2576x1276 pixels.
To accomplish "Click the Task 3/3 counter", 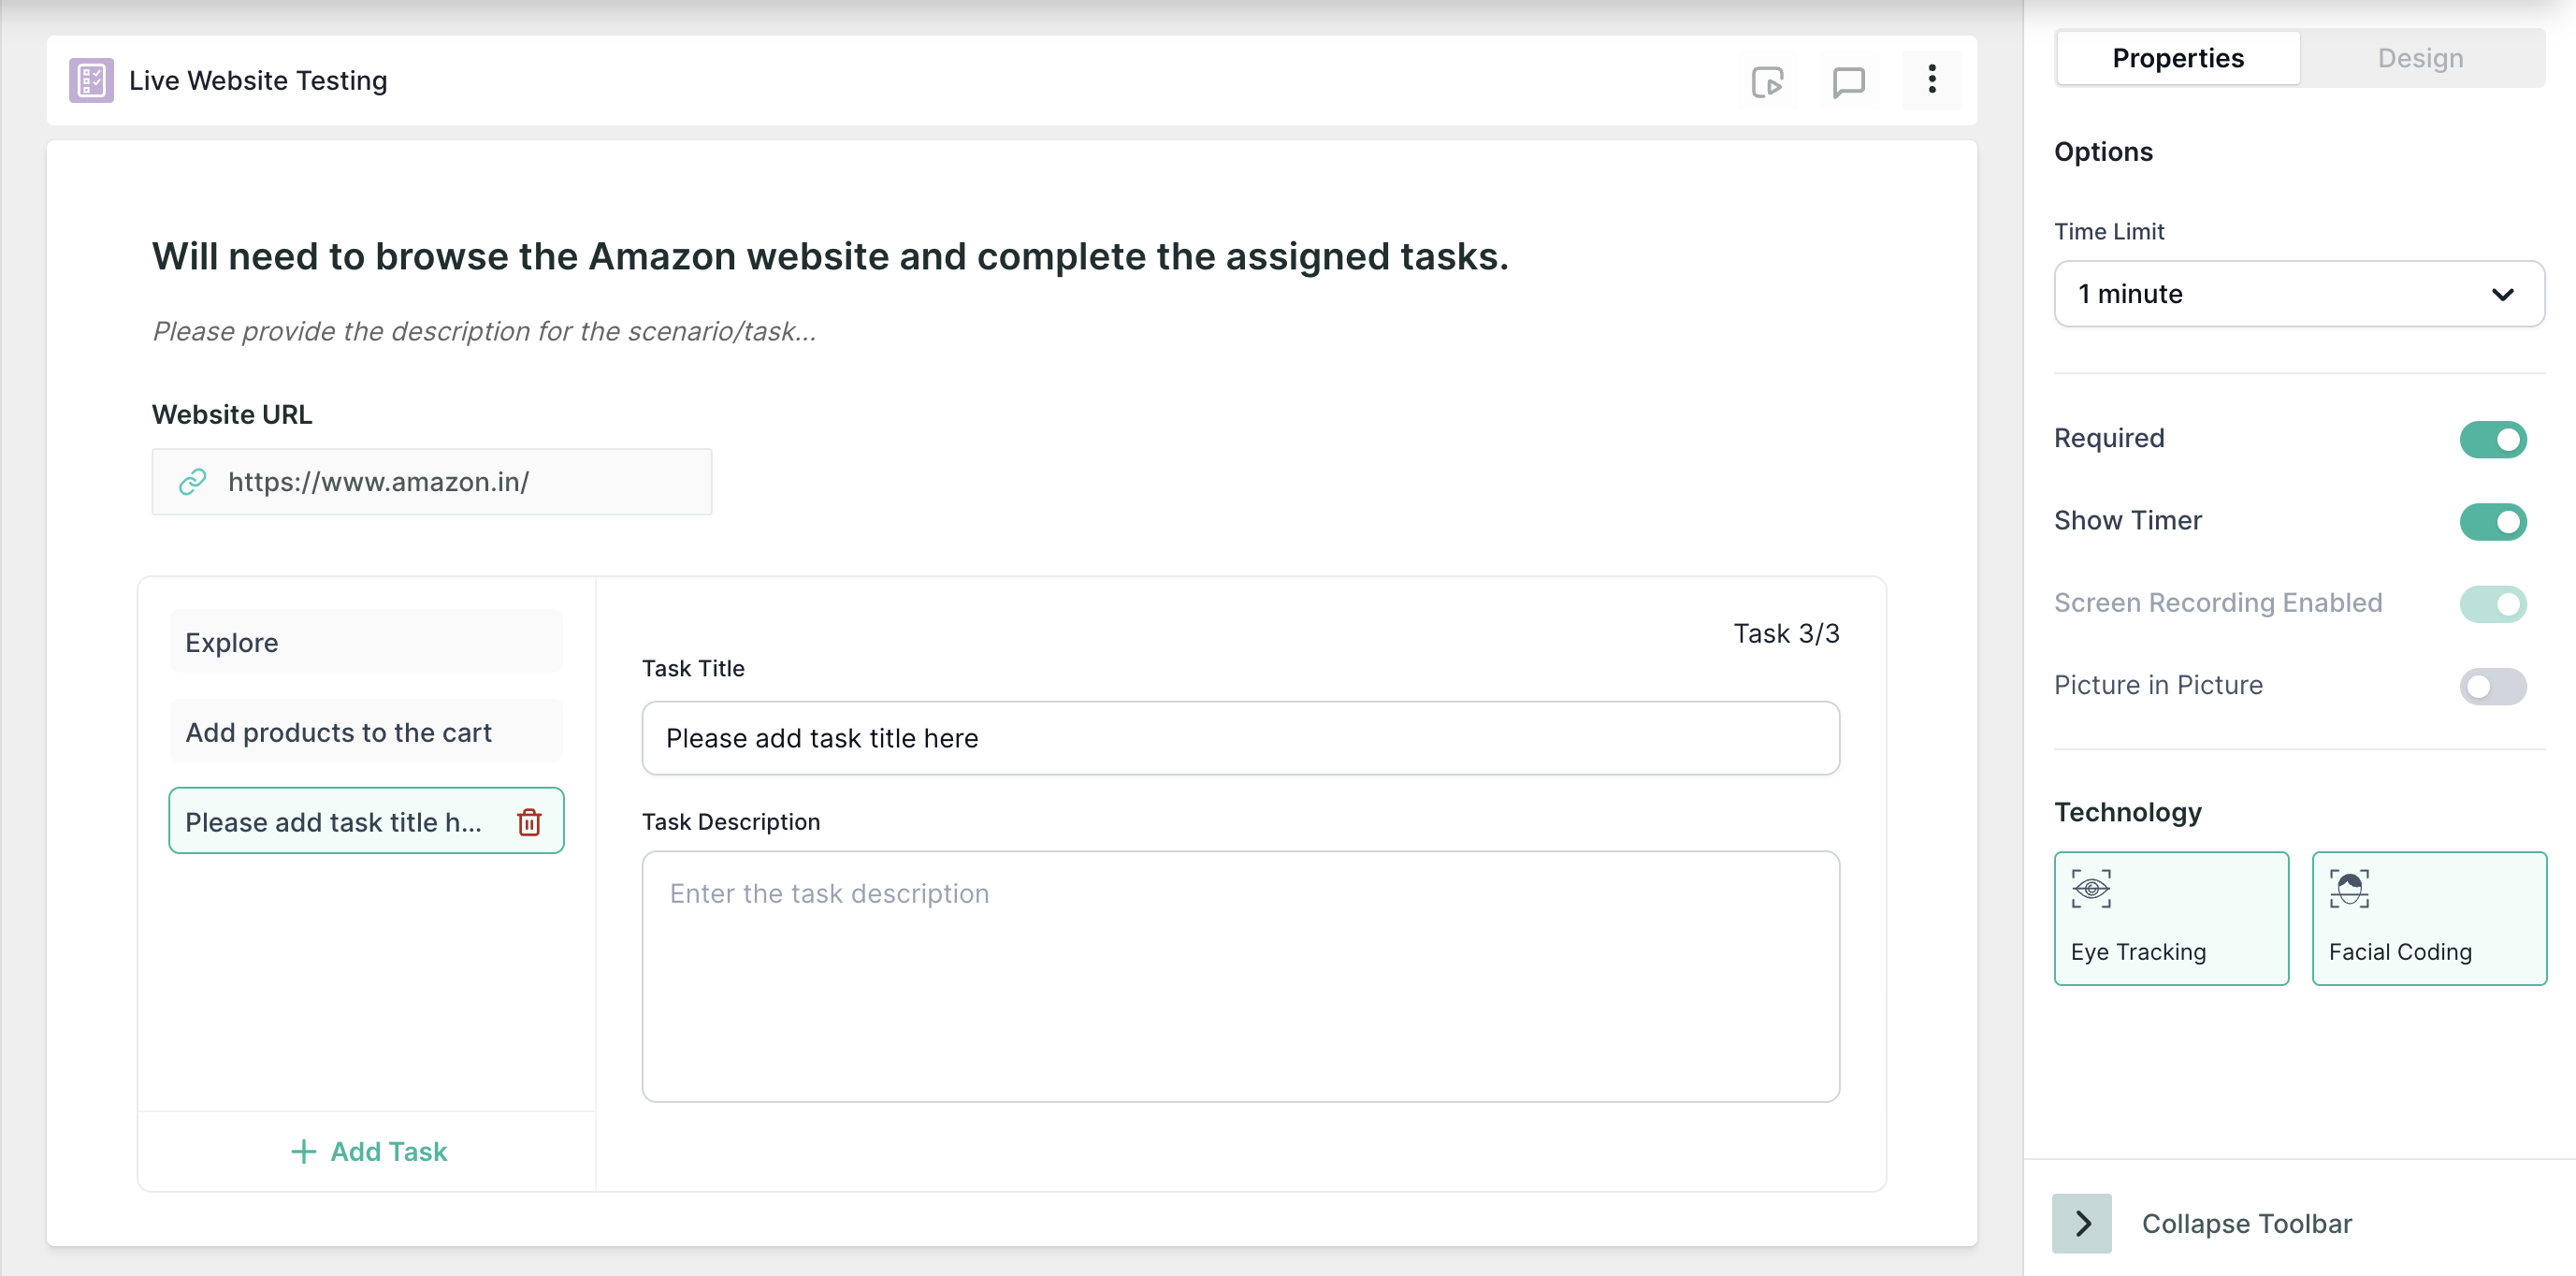I will 1786,633.
